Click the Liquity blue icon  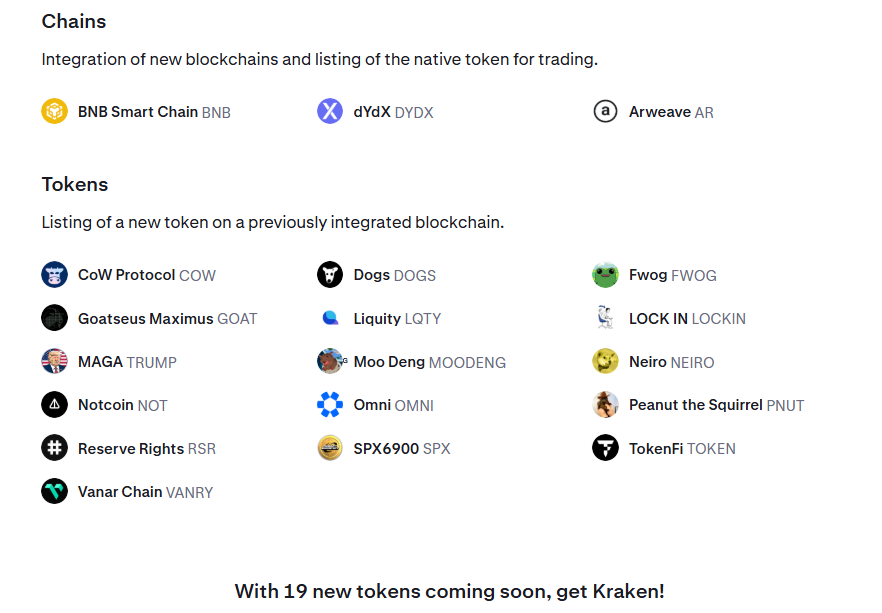330,318
